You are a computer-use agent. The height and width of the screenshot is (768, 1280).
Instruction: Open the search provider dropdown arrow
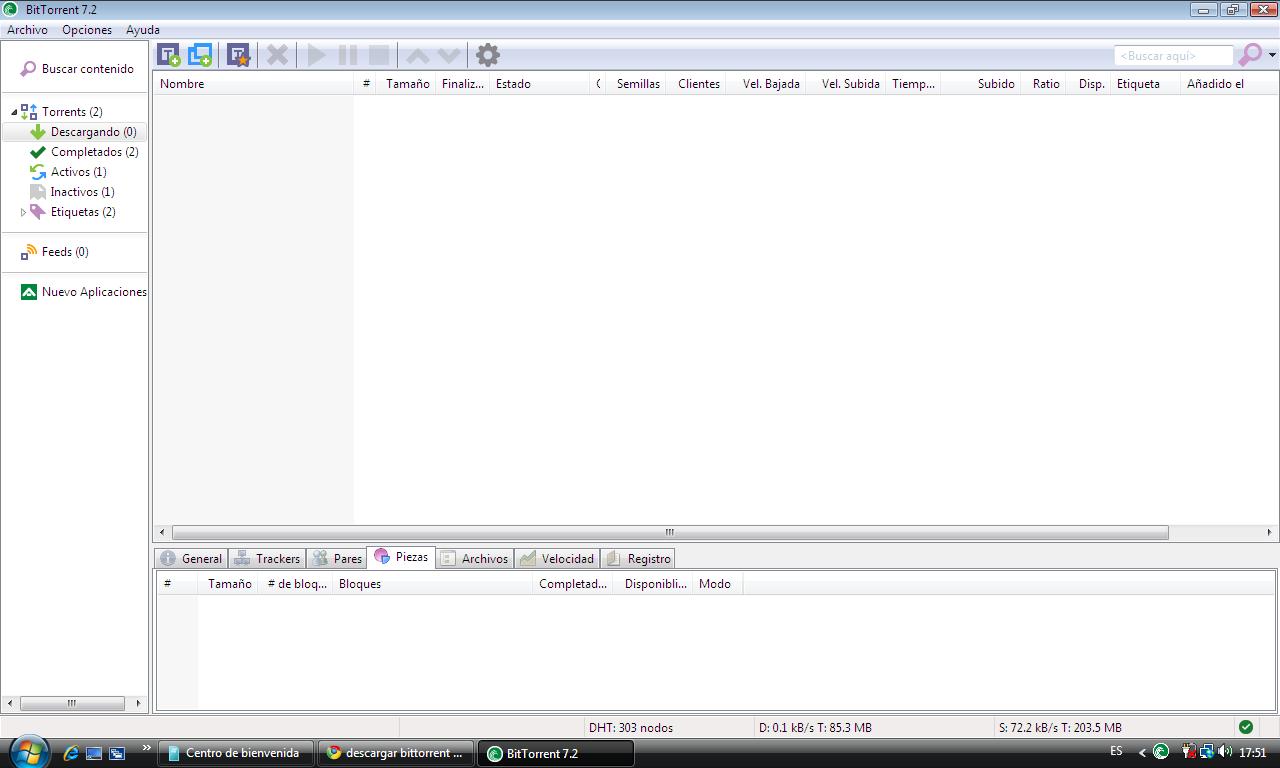[x=1272, y=55]
